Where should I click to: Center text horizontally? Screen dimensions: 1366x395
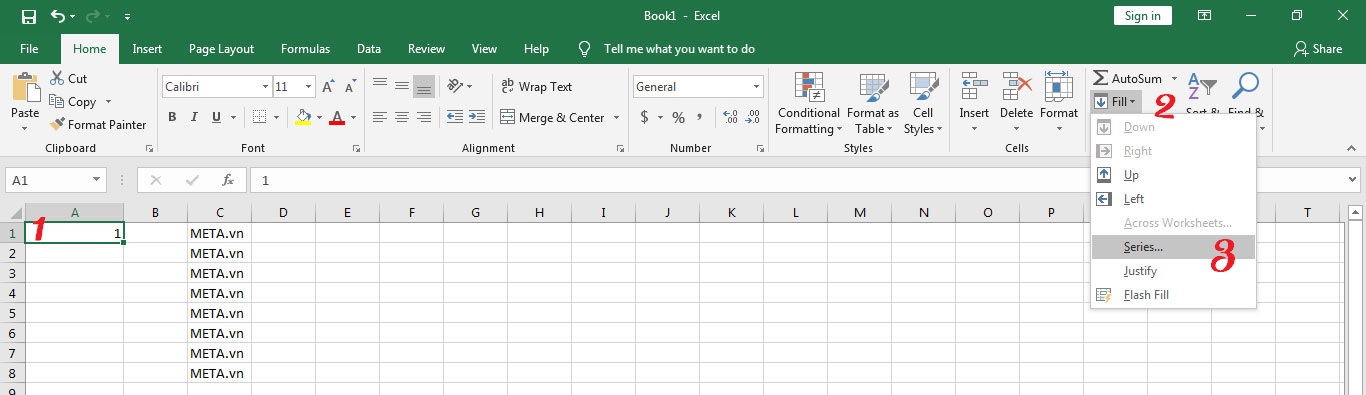click(x=401, y=117)
